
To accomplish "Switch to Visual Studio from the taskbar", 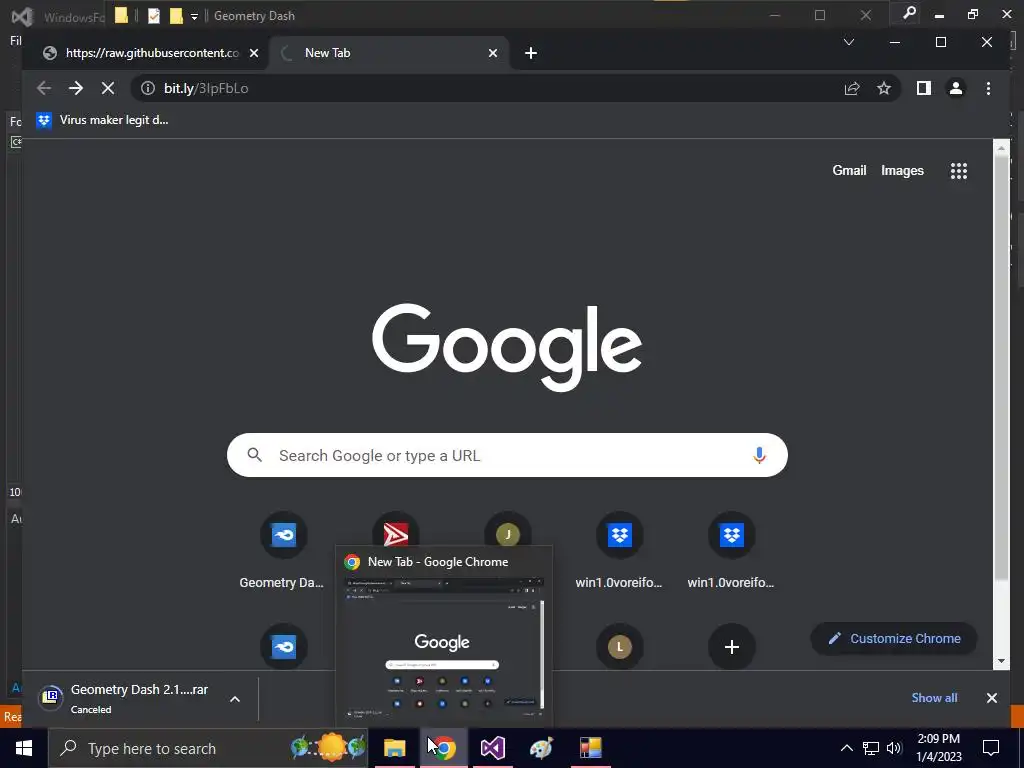I will [x=492, y=748].
